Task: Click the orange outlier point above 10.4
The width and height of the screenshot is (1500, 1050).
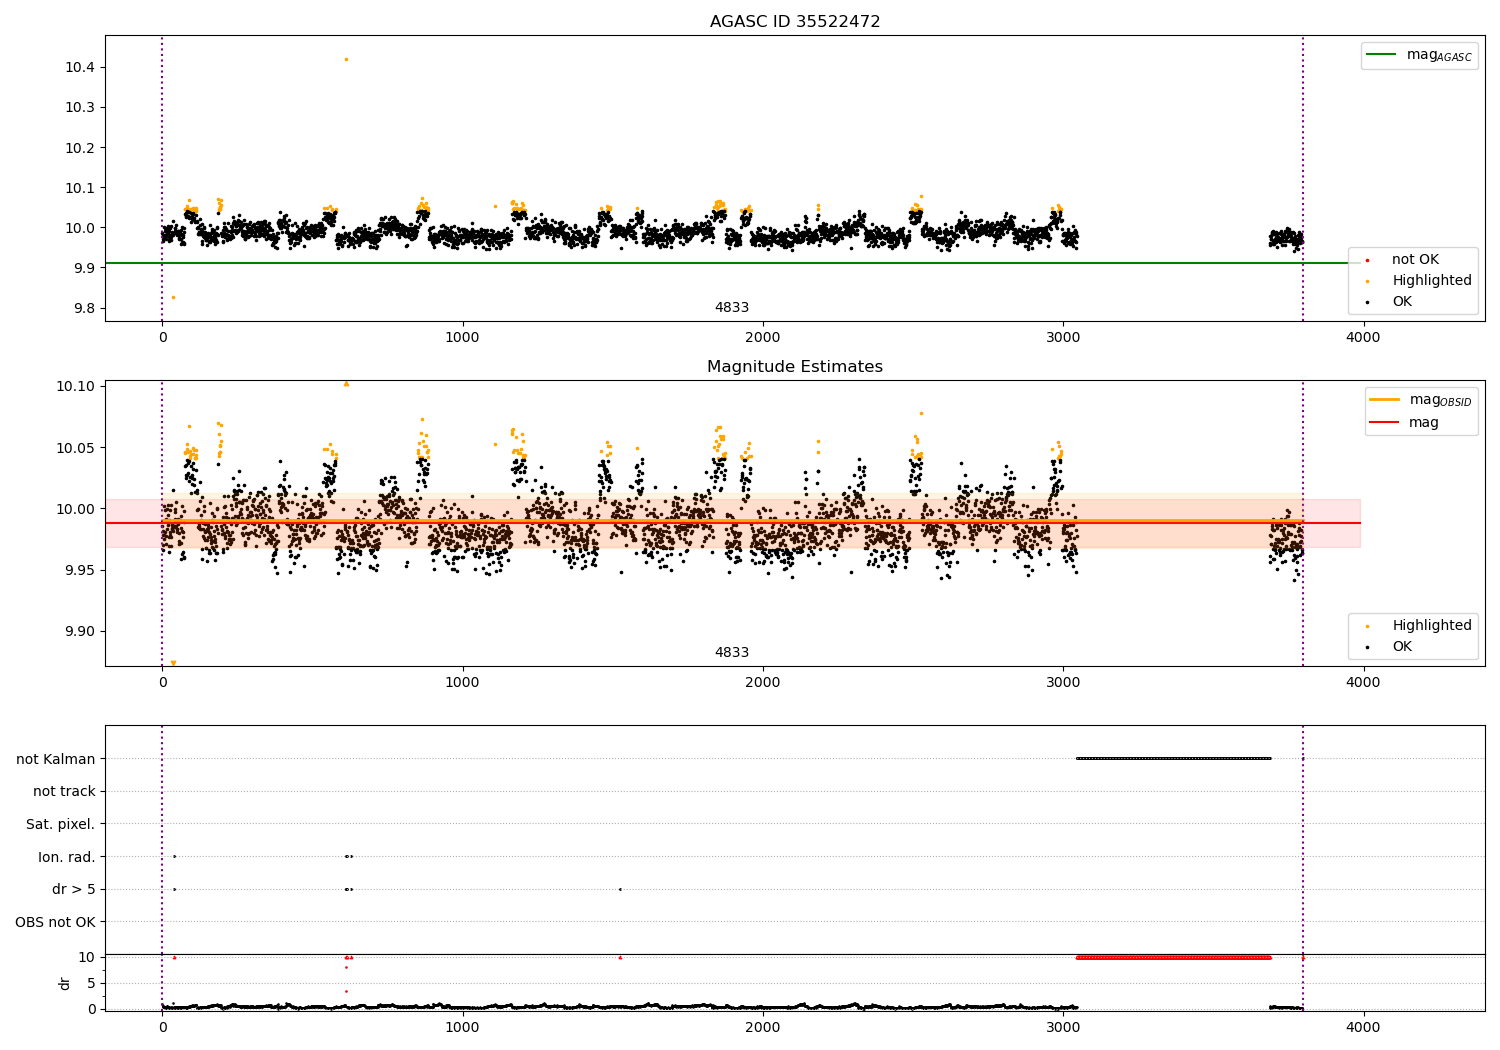Action: pyautogui.click(x=346, y=59)
